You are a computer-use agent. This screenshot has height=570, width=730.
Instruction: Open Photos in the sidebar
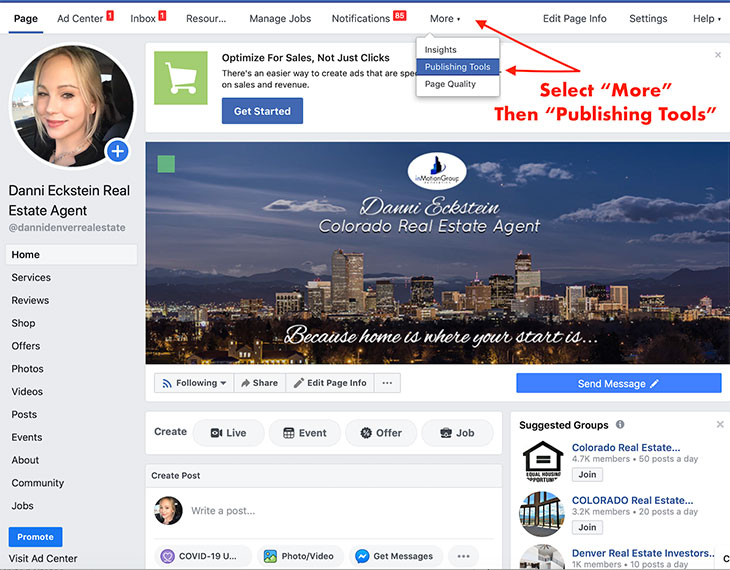coord(27,369)
